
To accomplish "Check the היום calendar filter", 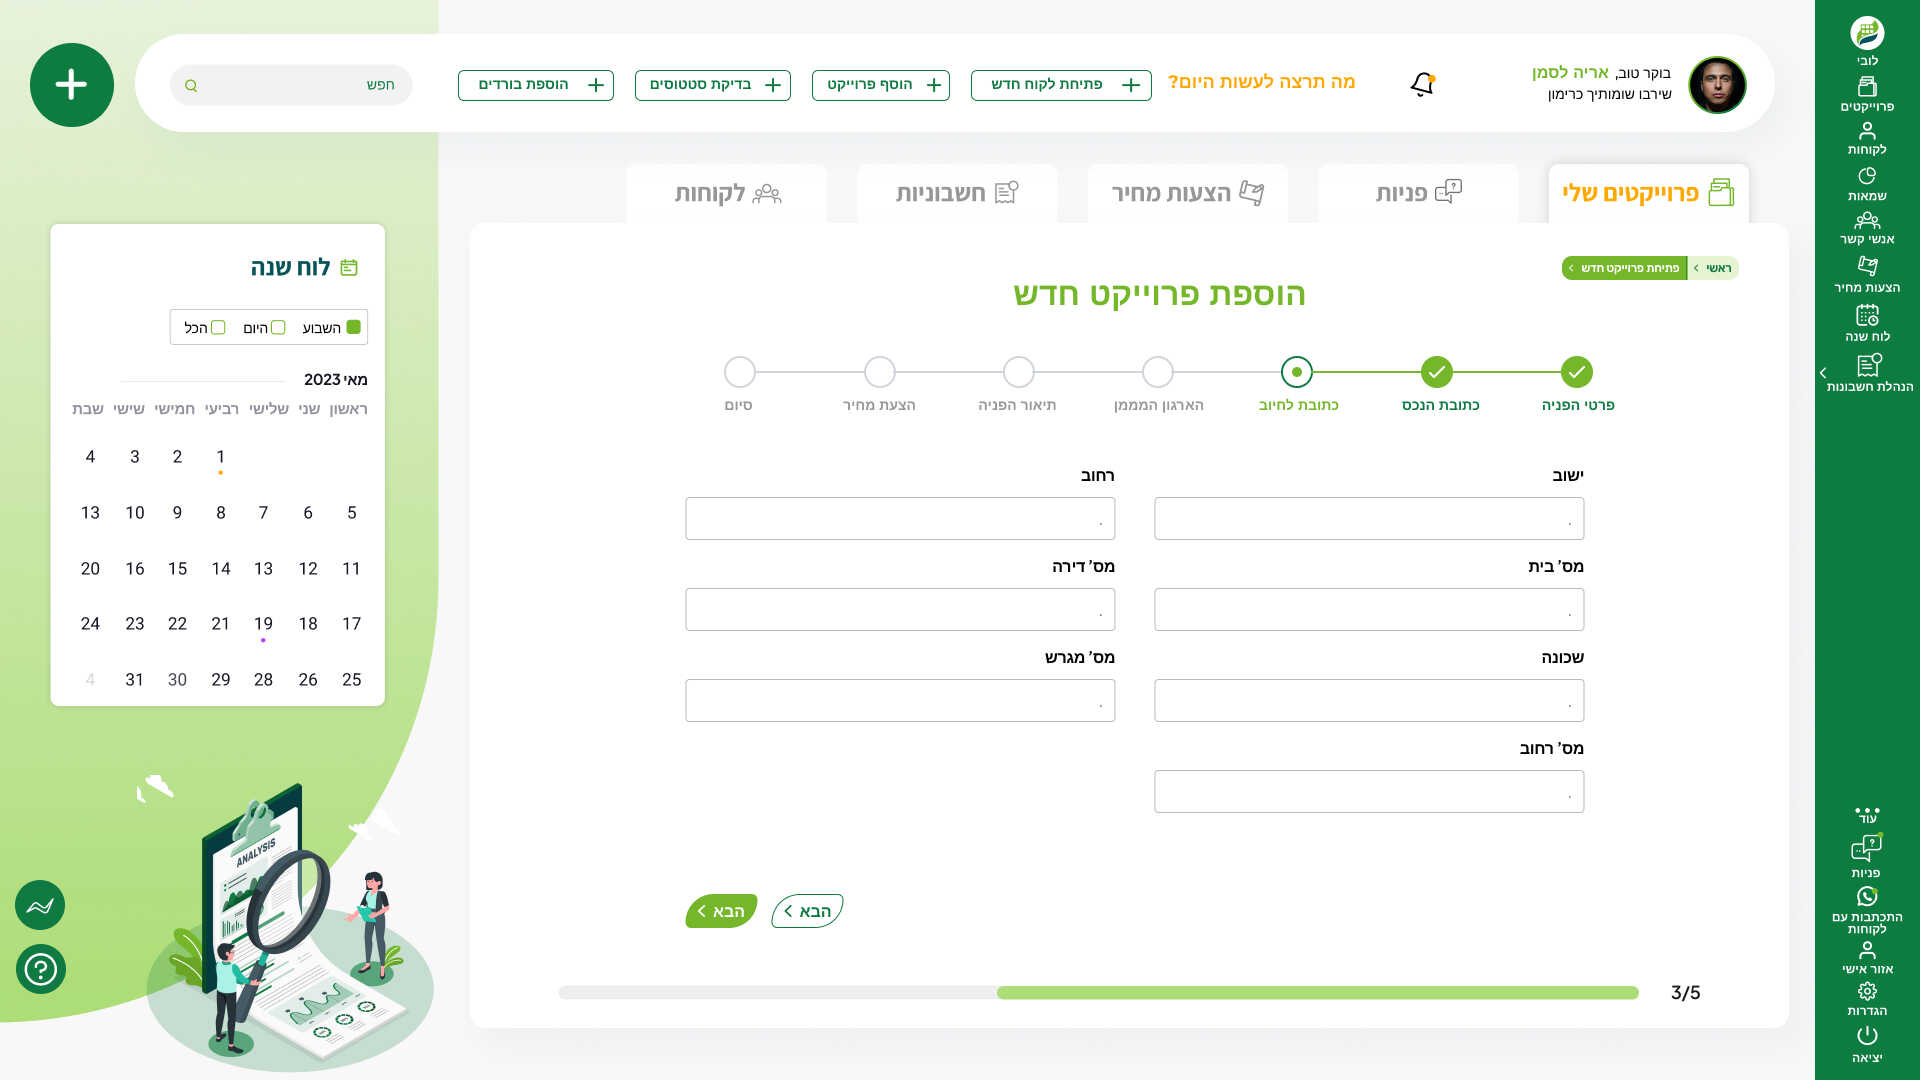I will [278, 327].
